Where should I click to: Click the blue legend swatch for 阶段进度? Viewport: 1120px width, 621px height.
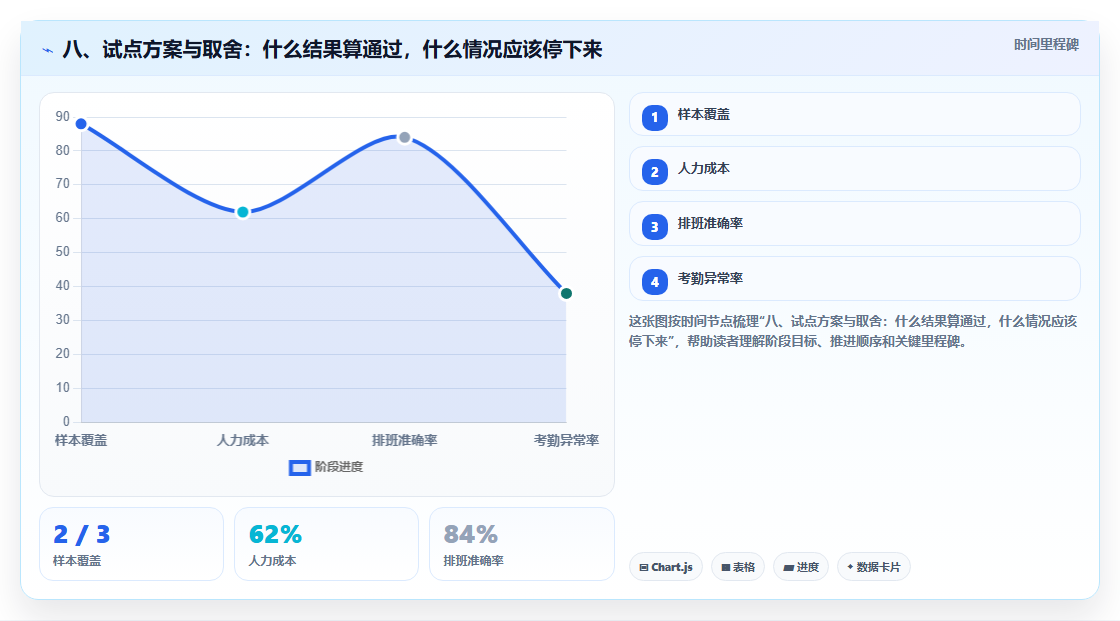pyautogui.click(x=299, y=468)
